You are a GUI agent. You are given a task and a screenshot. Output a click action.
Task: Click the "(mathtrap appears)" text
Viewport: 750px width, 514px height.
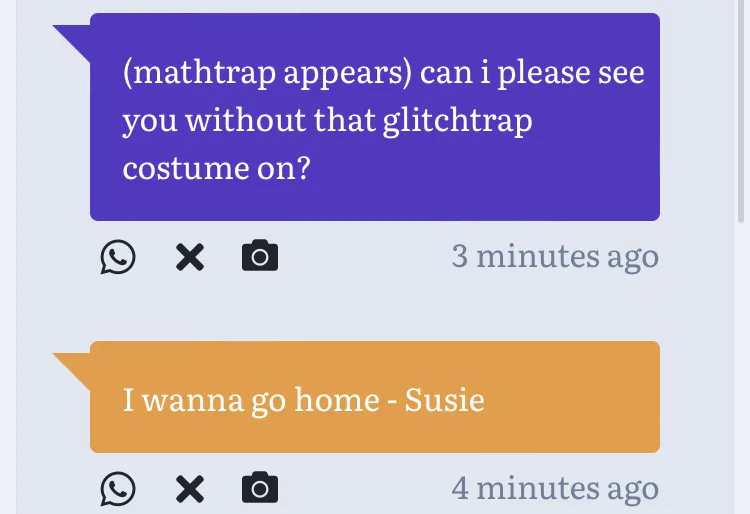click(266, 73)
